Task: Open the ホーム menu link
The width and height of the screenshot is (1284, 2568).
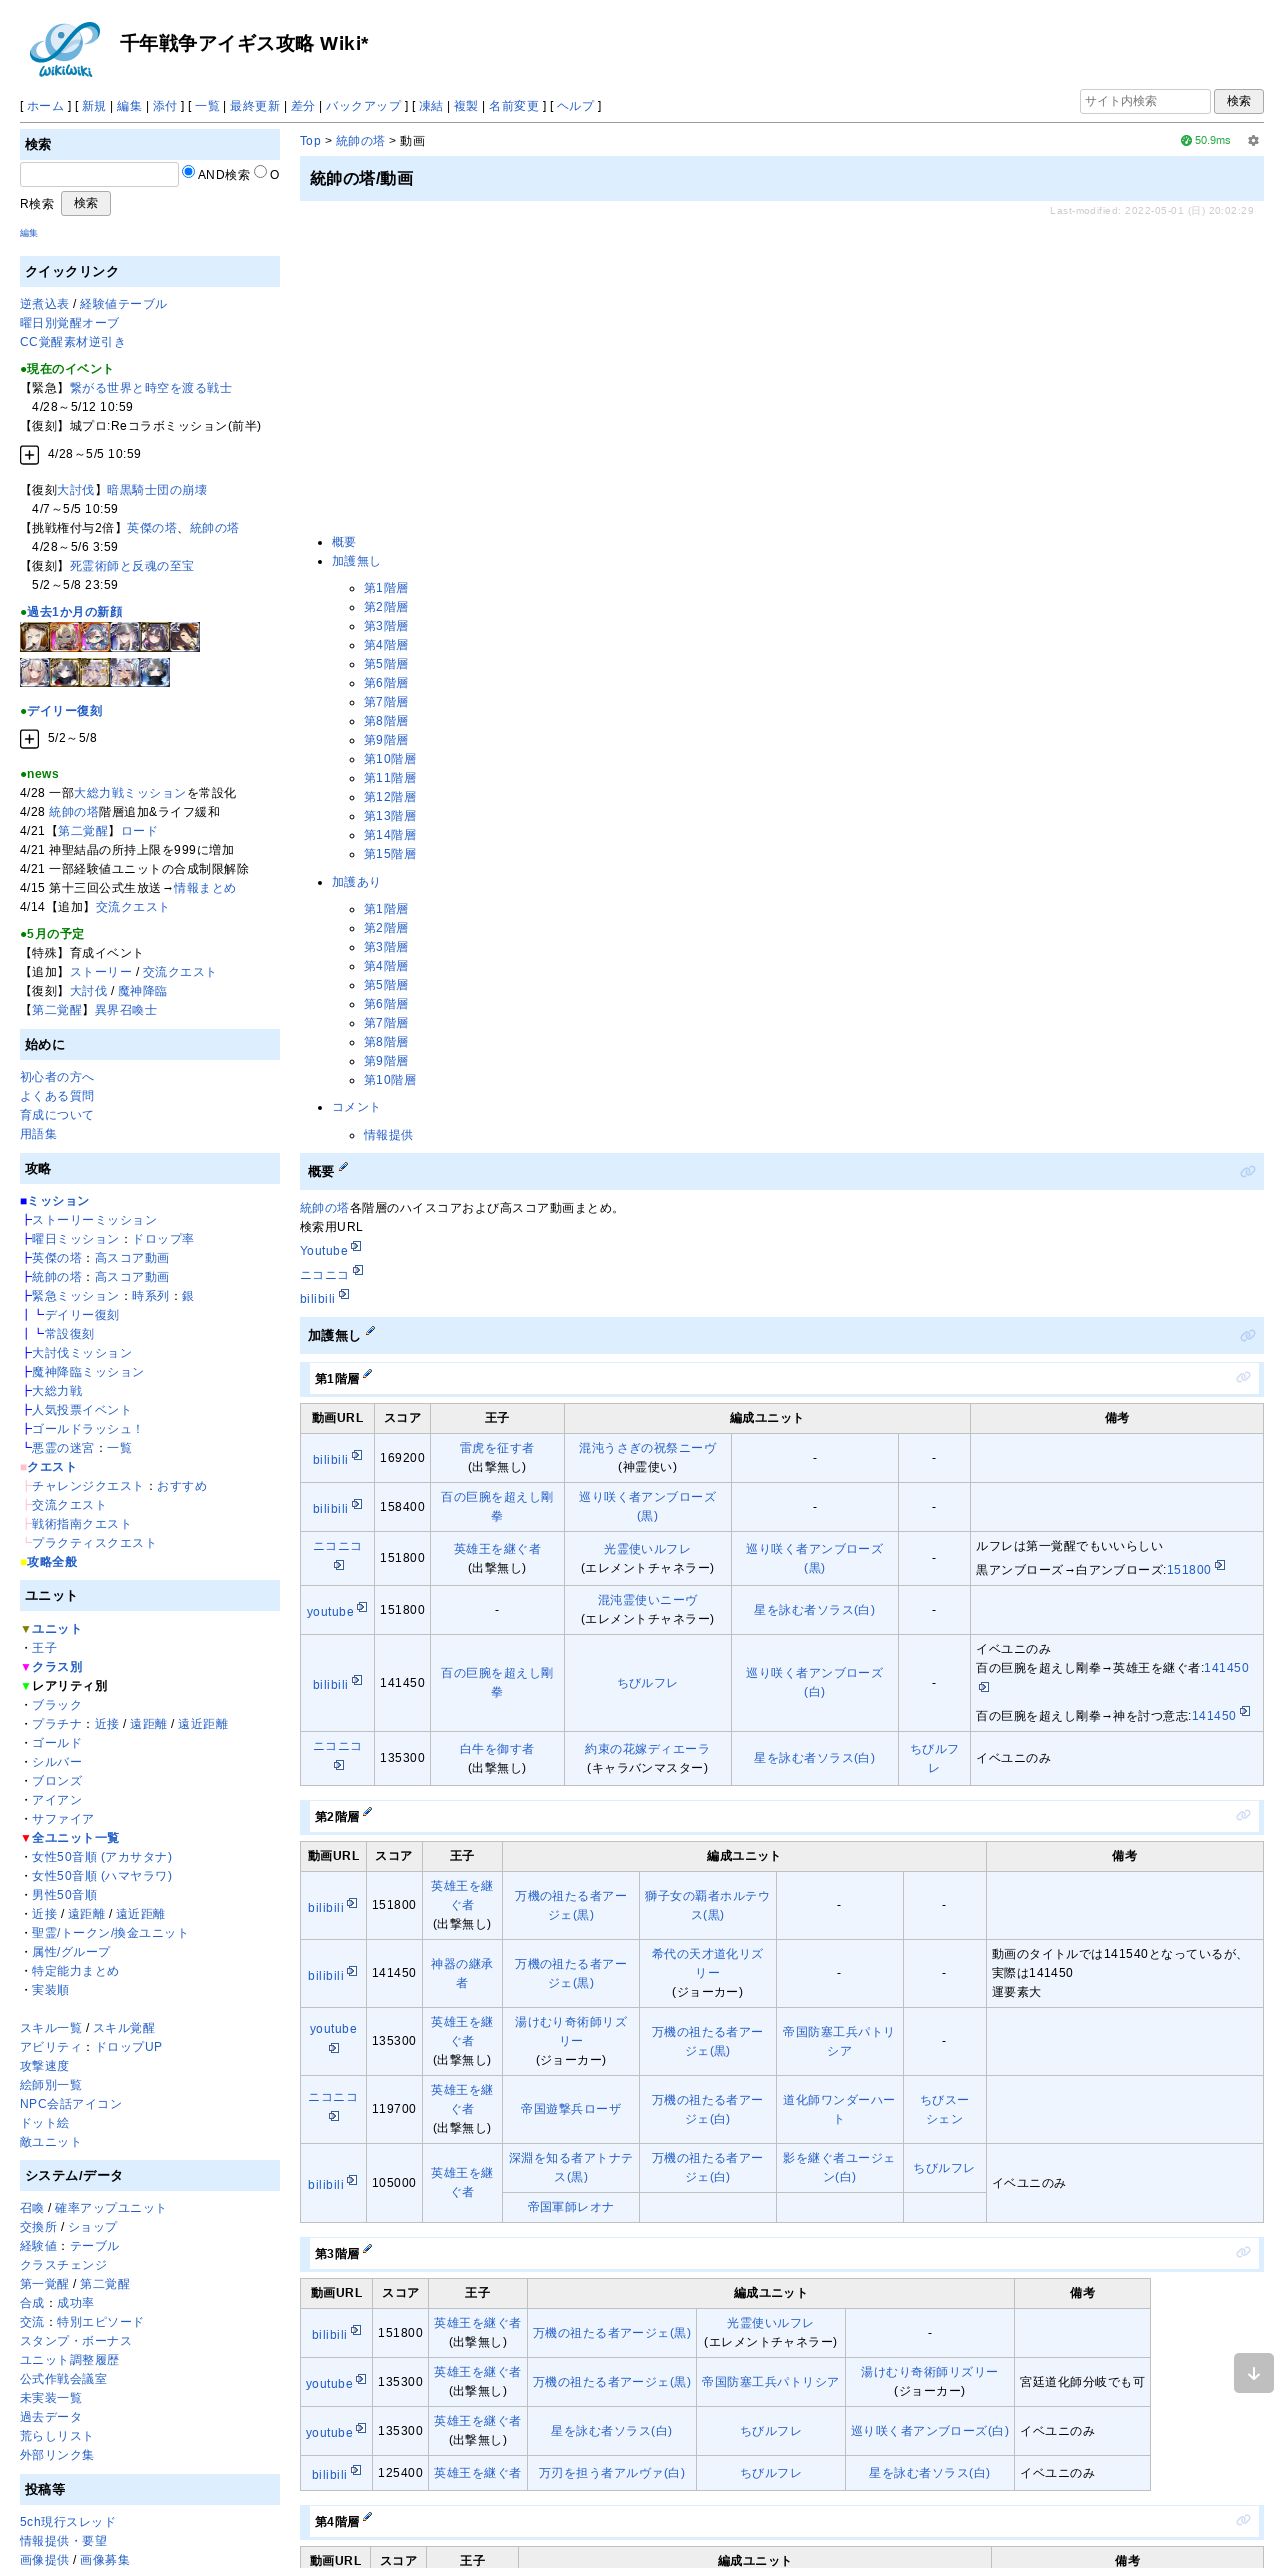Action: [x=45, y=106]
